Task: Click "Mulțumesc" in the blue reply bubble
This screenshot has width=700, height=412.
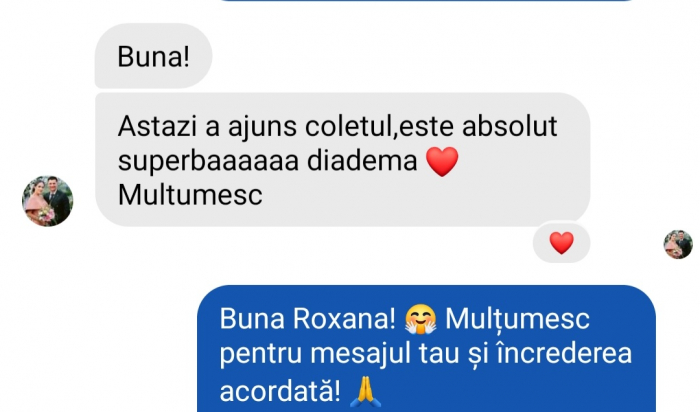Action: [517, 320]
